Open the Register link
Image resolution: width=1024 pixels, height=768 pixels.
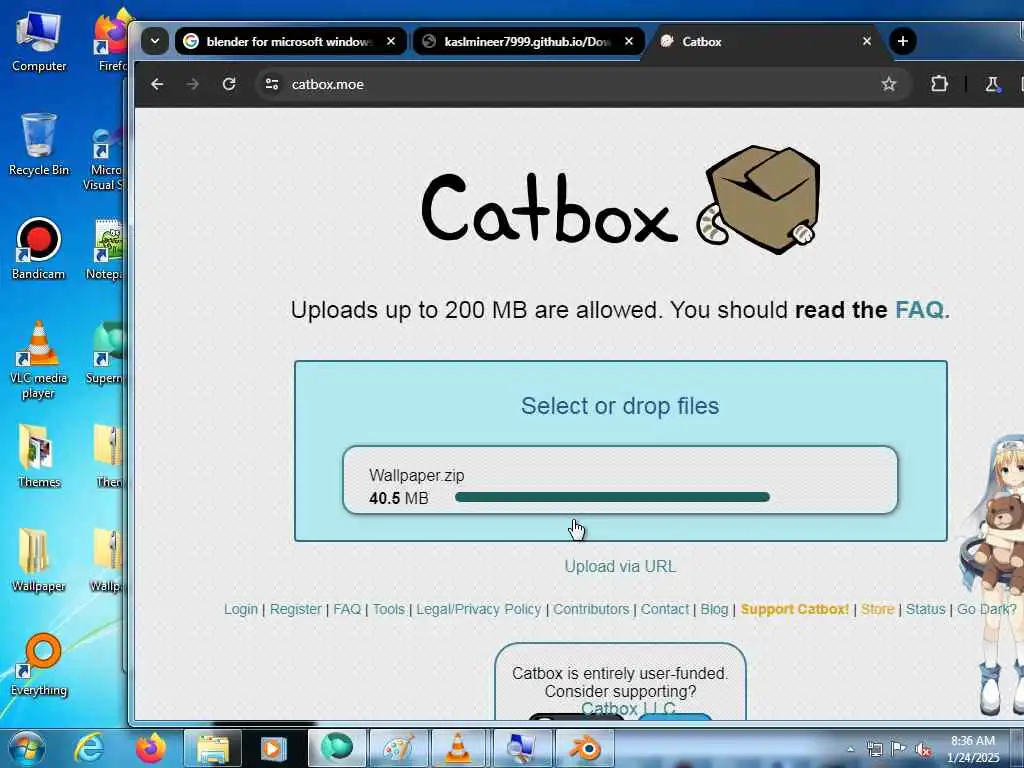click(x=295, y=609)
